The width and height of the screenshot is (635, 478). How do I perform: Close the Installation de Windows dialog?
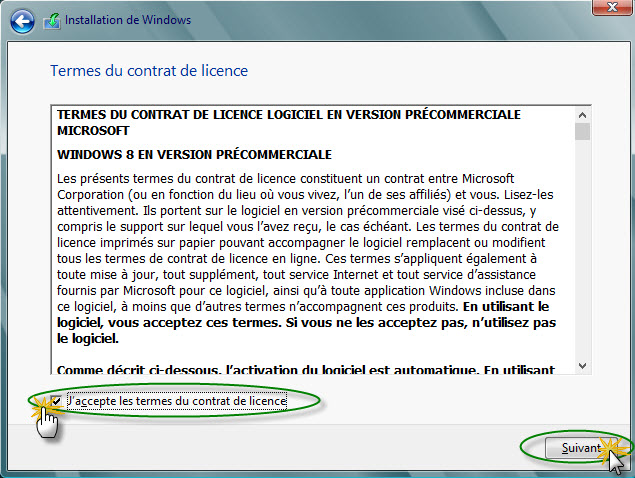coord(612,7)
